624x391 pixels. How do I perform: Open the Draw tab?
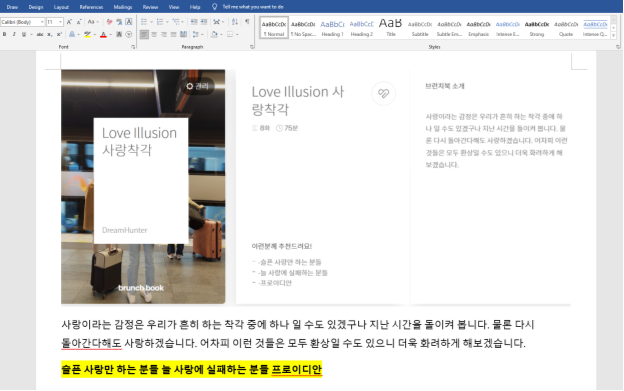pyautogui.click(x=12, y=7)
